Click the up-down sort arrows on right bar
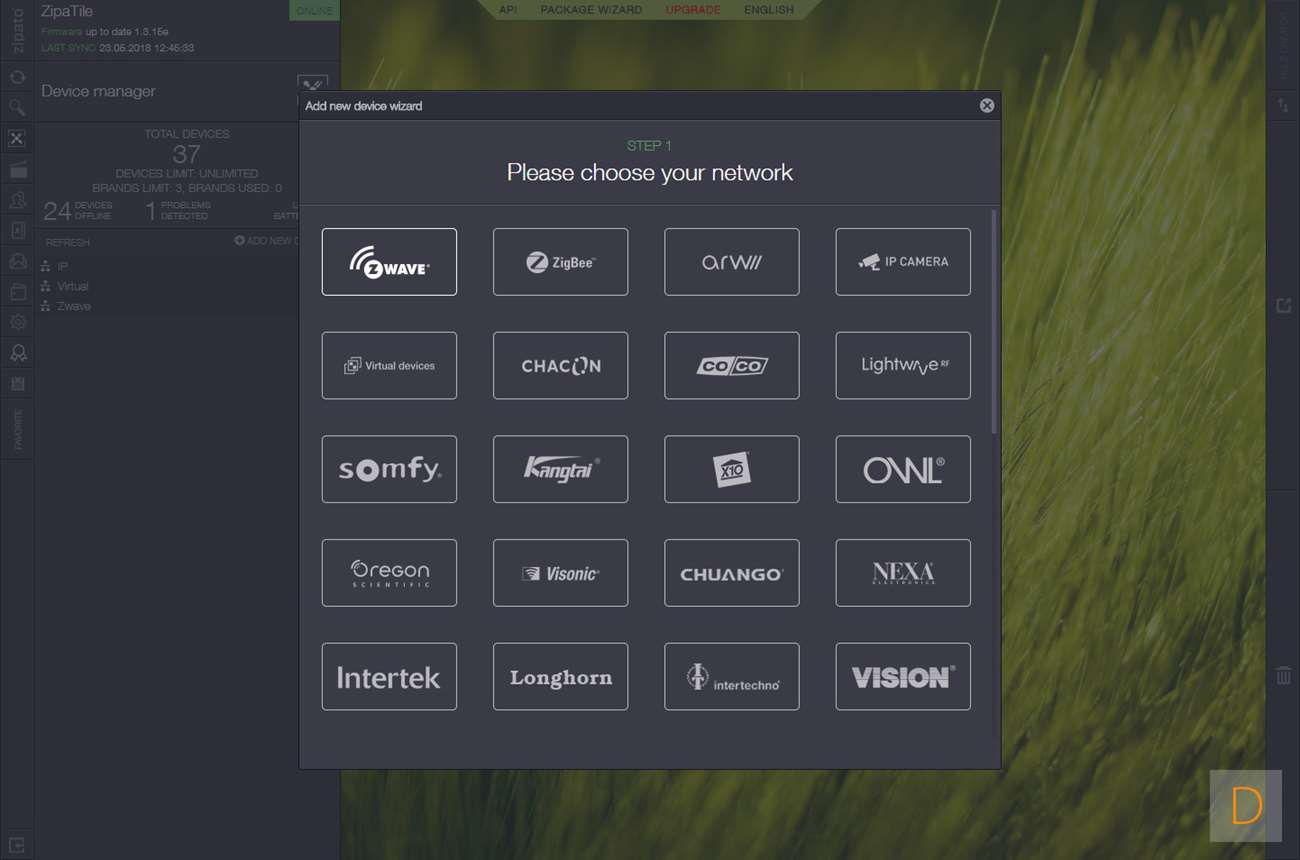The height and width of the screenshot is (860, 1300). coord(1283,105)
